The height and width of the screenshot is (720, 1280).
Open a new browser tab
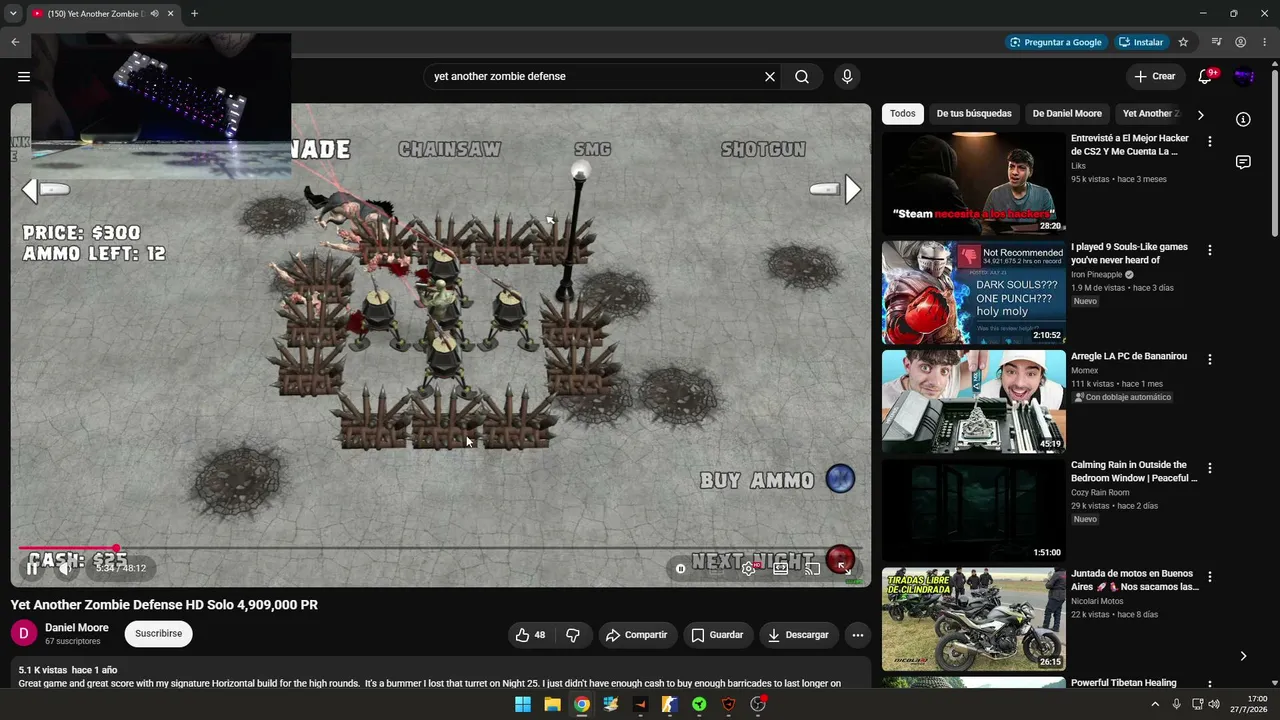(194, 14)
